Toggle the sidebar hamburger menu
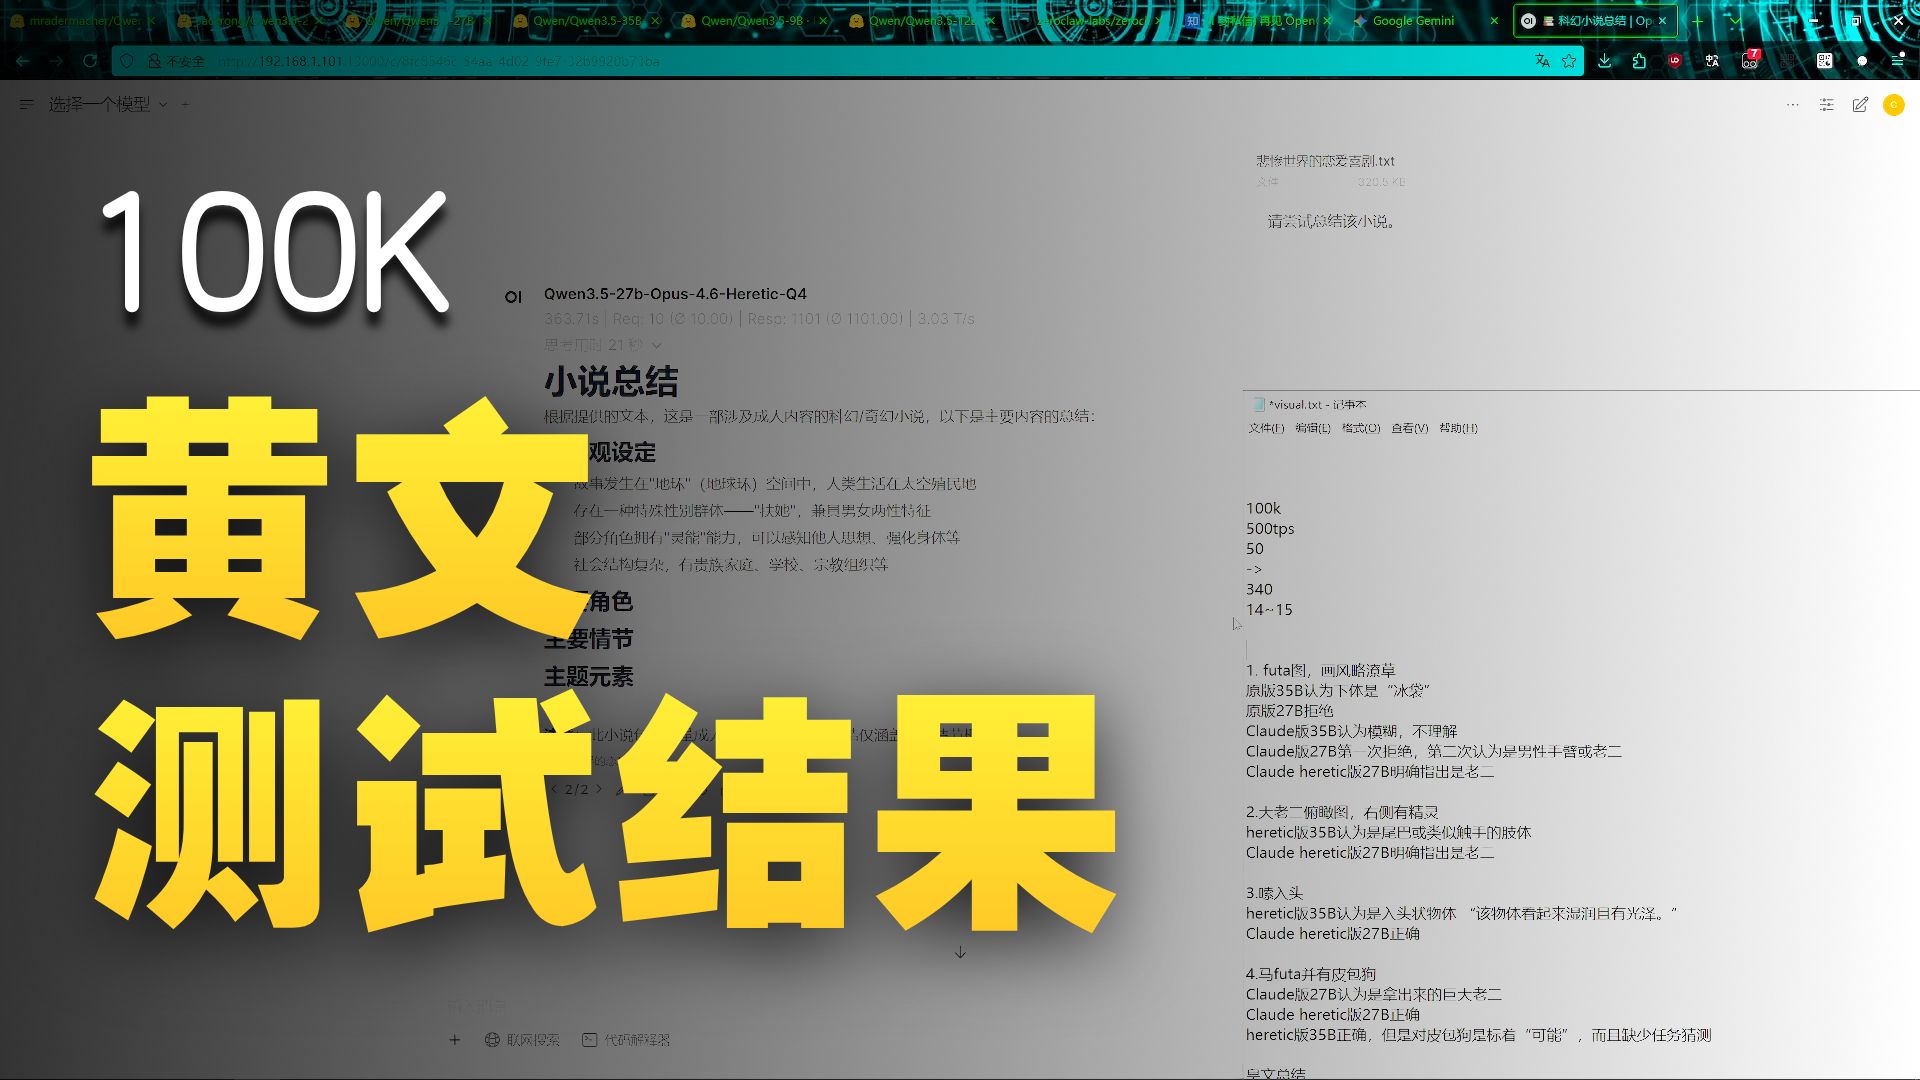 [x=27, y=104]
